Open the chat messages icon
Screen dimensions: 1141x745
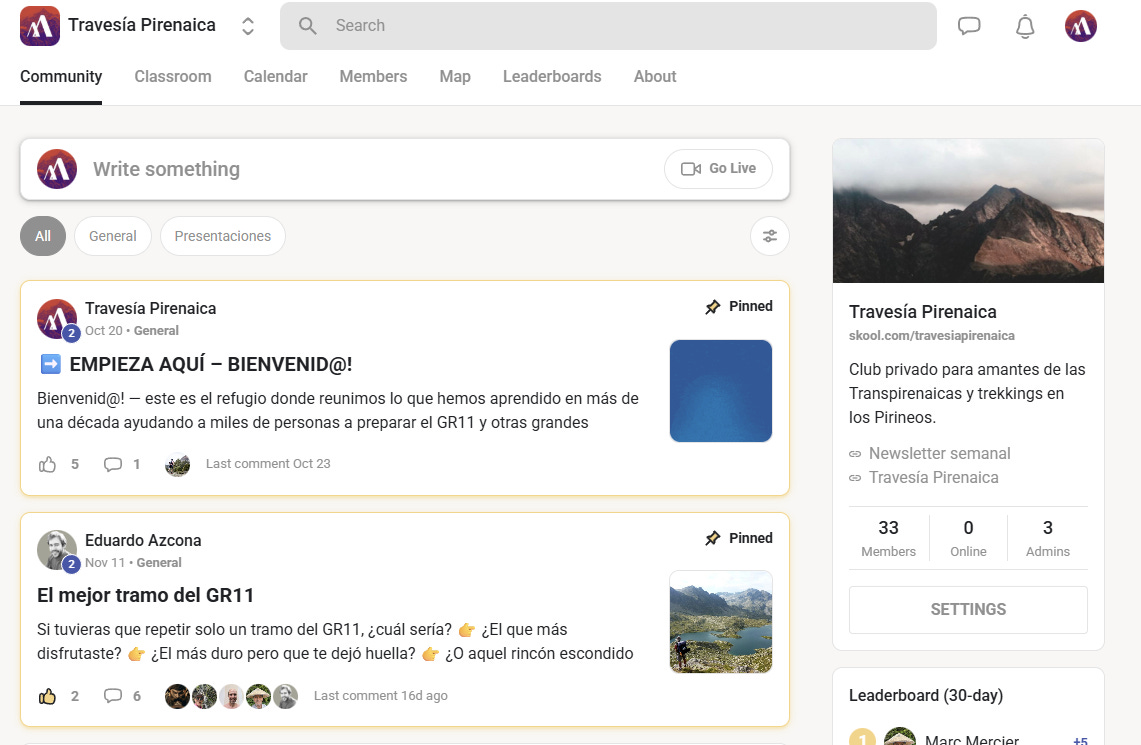pos(969,26)
